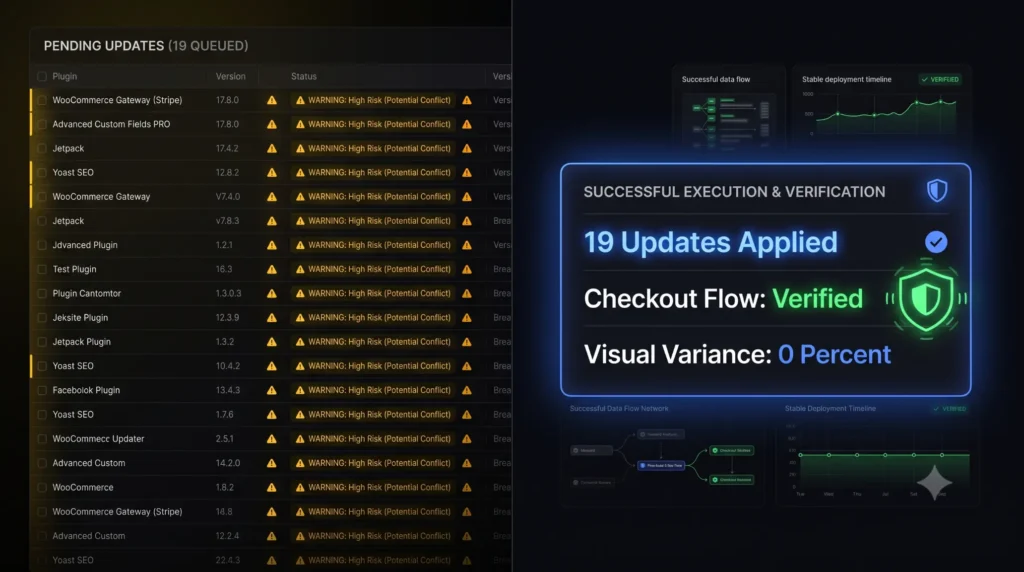Click glowing green shield beside Checkout Flow
The width and height of the screenshot is (1024, 572).
click(926, 299)
